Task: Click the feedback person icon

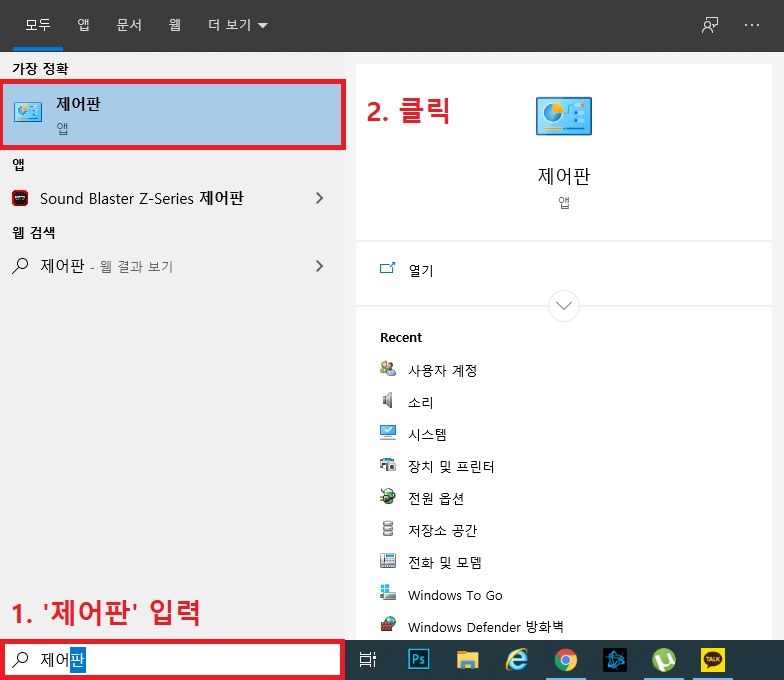Action: point(710,24)
